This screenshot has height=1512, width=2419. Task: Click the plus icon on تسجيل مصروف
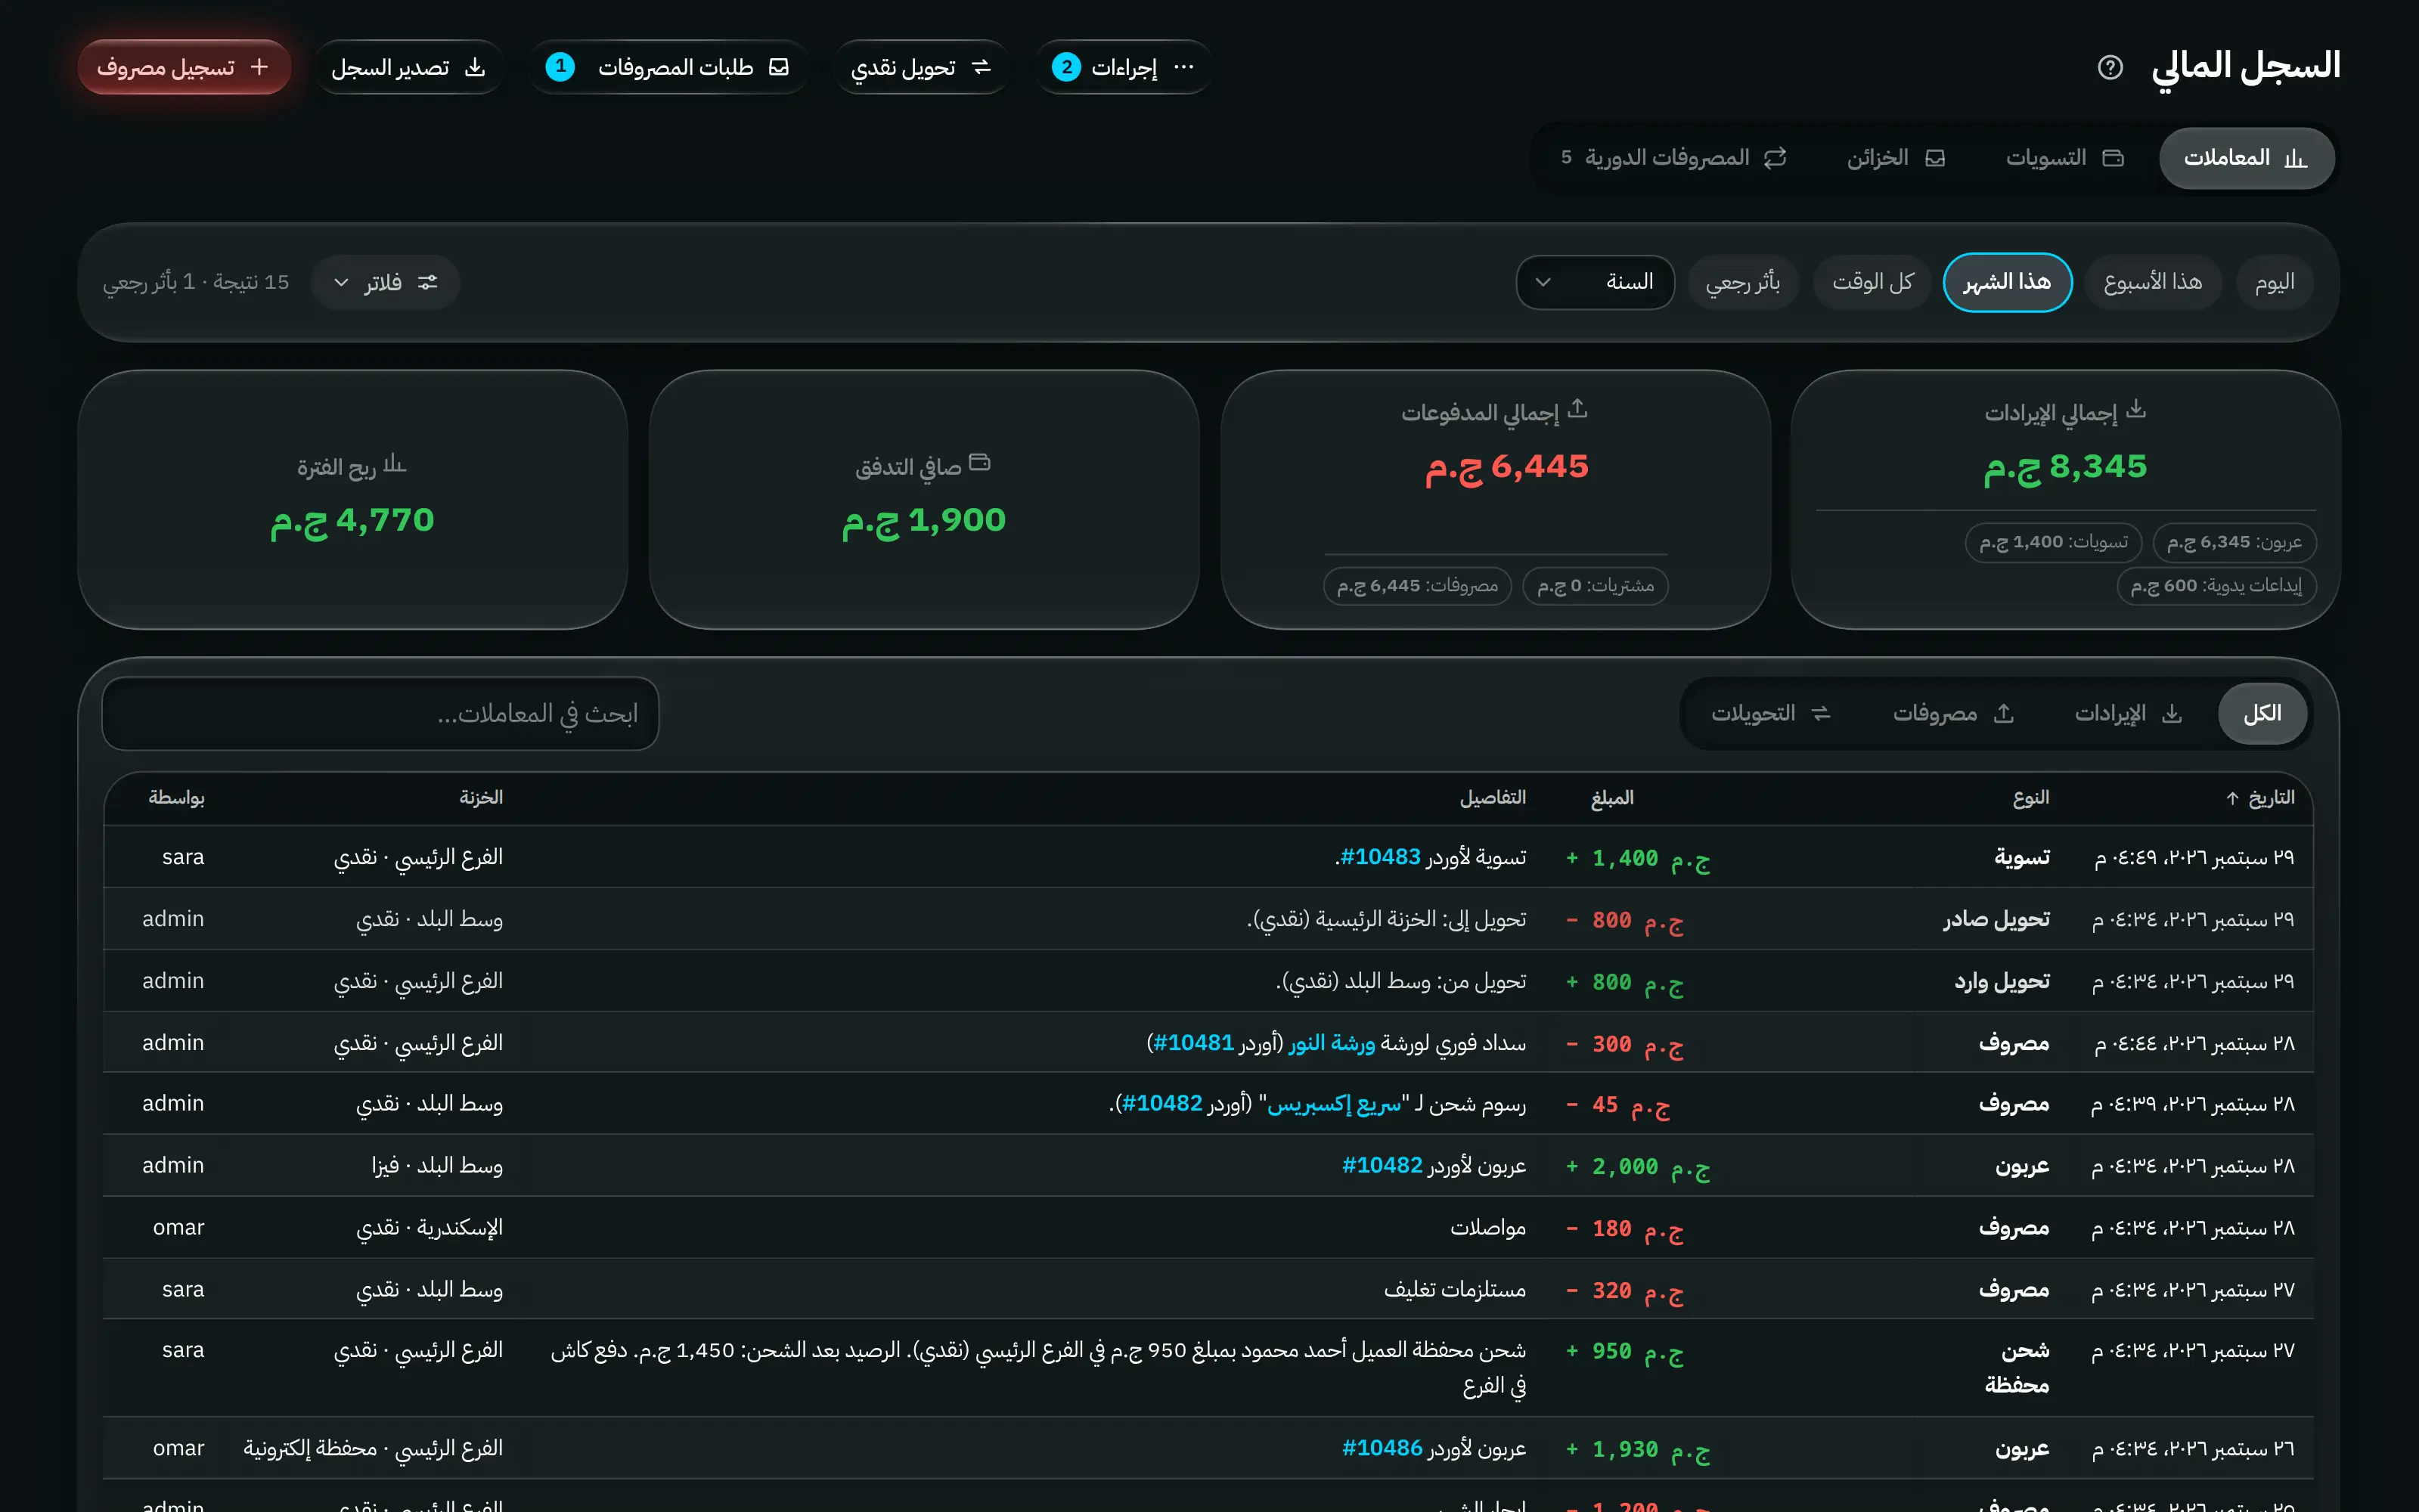[259, 67]
